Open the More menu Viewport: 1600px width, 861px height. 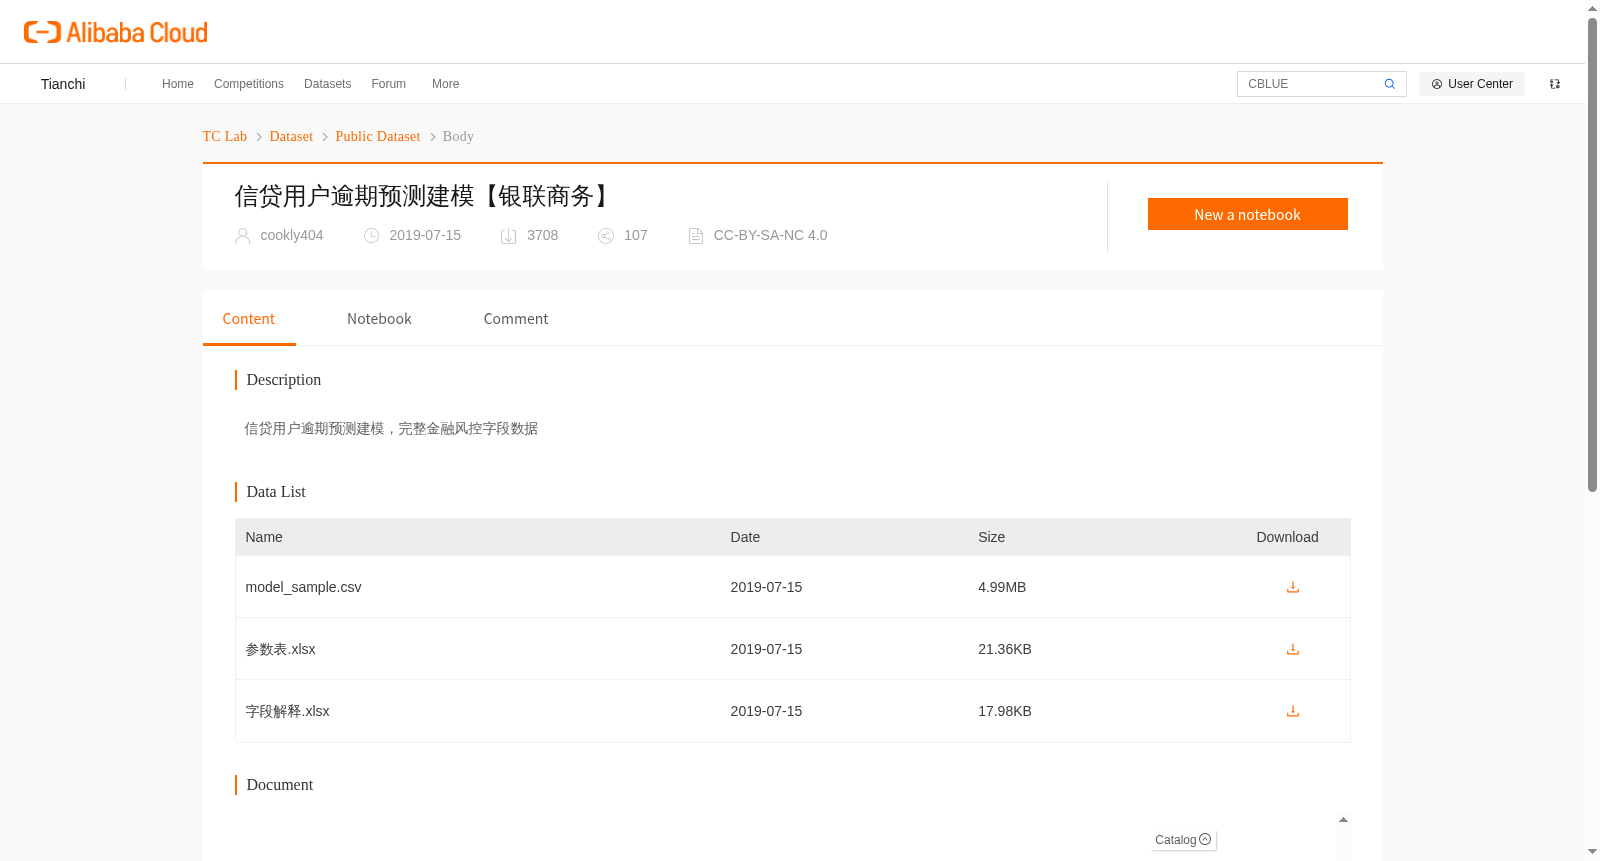[445, 84]
